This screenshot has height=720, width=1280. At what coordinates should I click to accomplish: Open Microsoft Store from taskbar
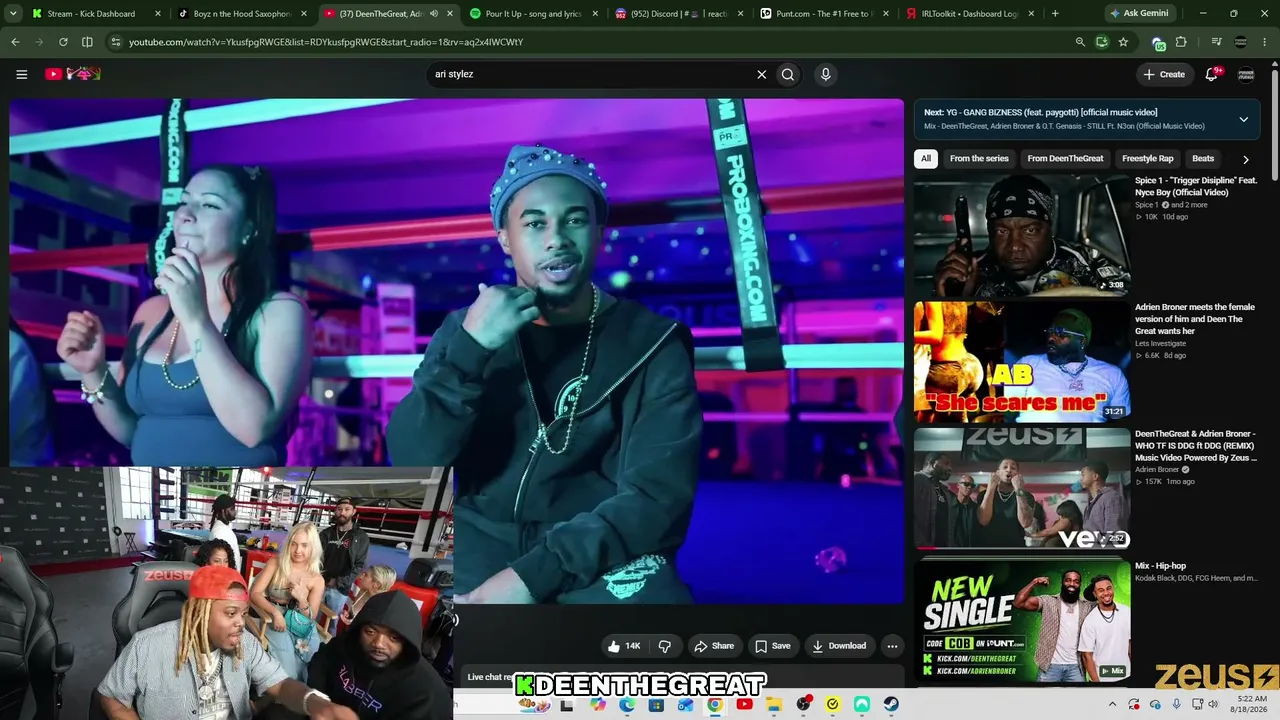pyautogui.click(x=656, y=705)
